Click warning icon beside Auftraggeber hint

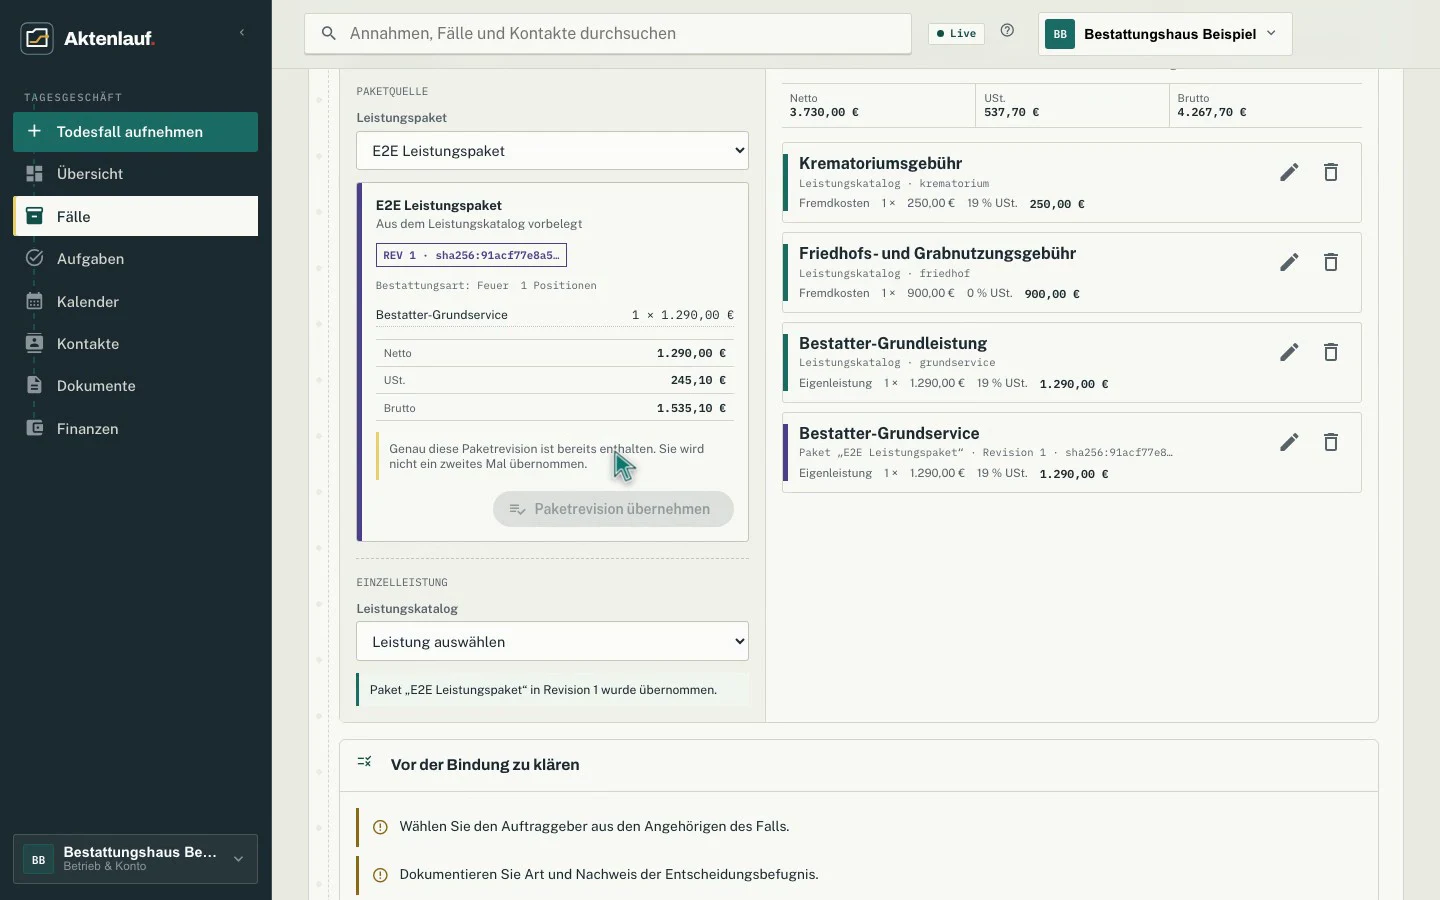tap(380, 827)
